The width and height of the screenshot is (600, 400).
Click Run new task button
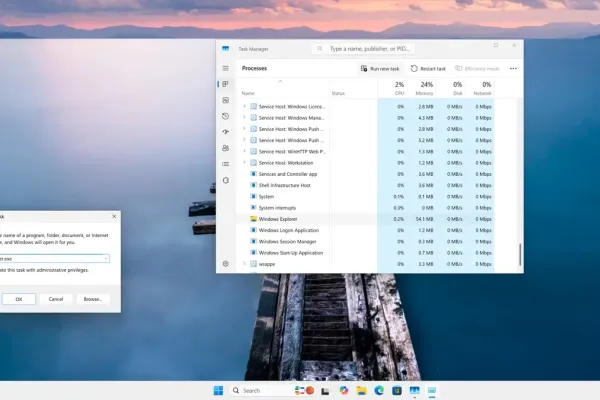click(x=380, y=69)
